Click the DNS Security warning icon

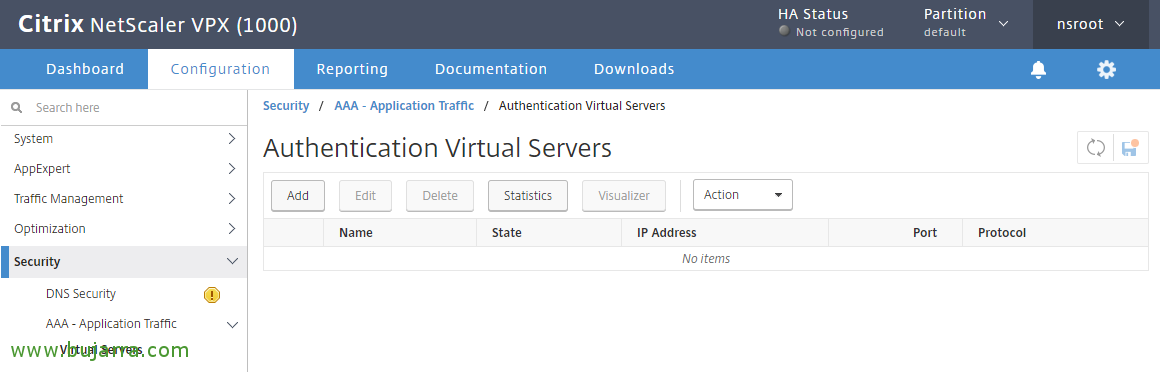[x=212, y=294]
